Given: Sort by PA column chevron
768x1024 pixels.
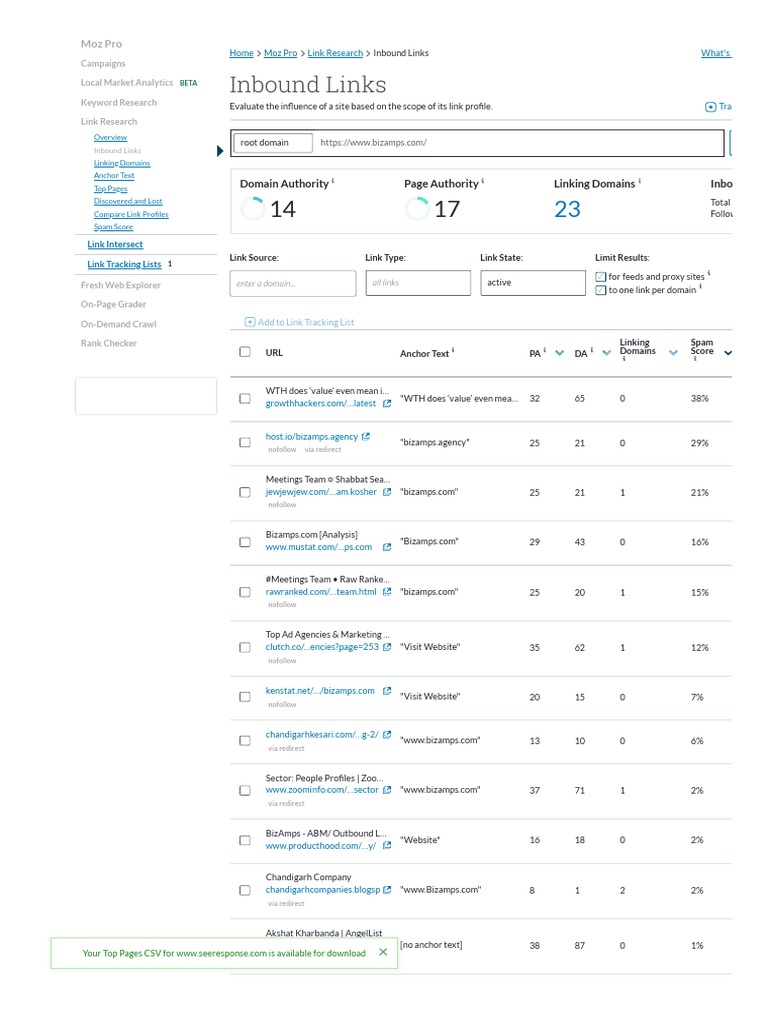Looking at the screenshot, I should (x=560, y=353).
